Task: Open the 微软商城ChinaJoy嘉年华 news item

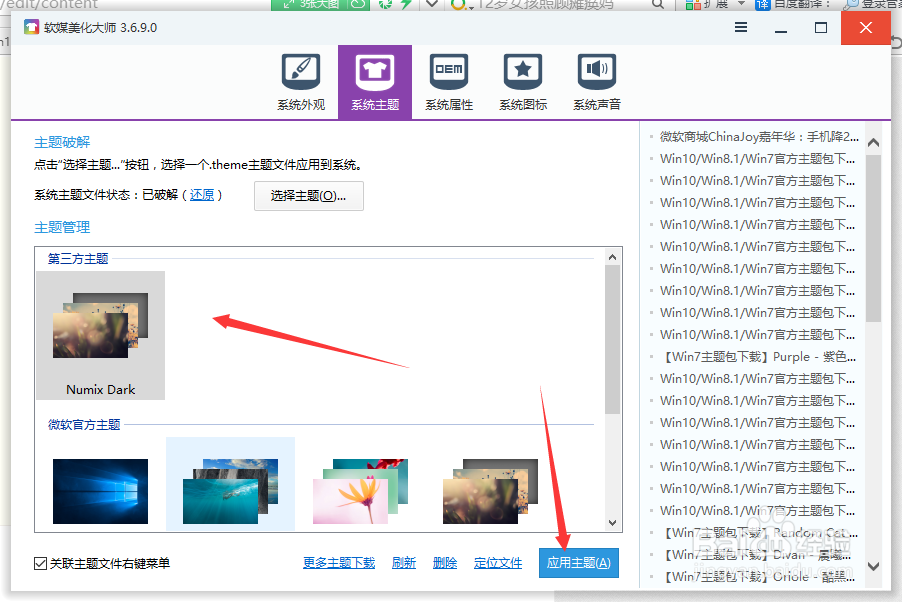Action: 759,137
